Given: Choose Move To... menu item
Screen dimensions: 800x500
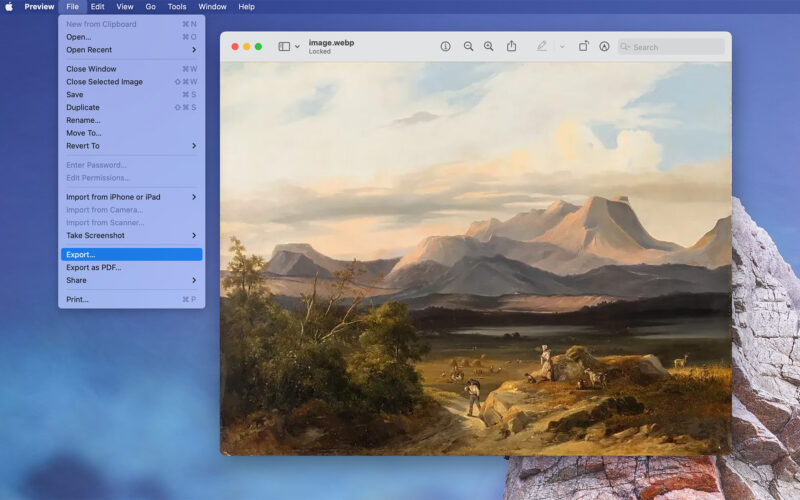Looking at the screenshot, I should (132, 133).
